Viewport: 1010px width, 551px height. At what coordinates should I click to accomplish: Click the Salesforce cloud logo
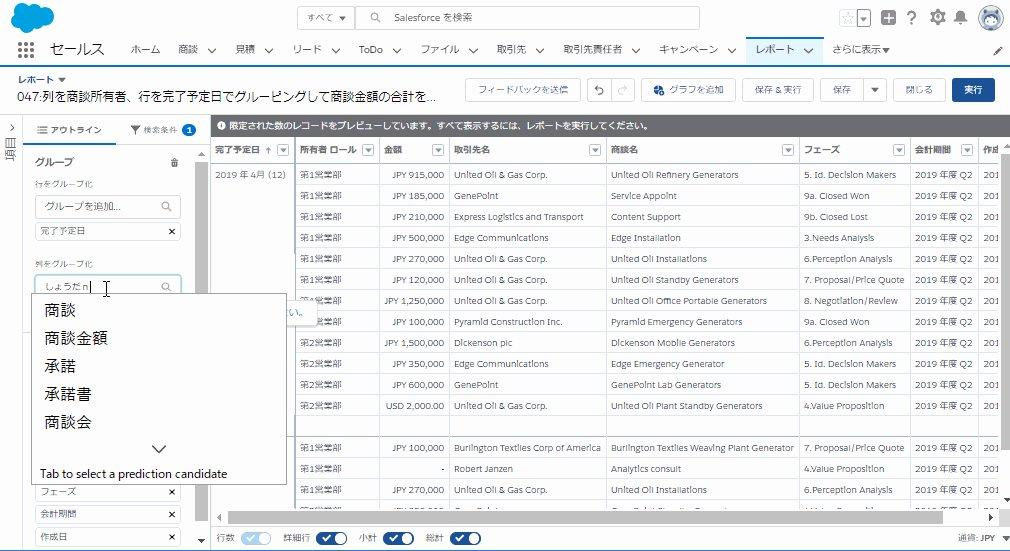coord(32,17)
